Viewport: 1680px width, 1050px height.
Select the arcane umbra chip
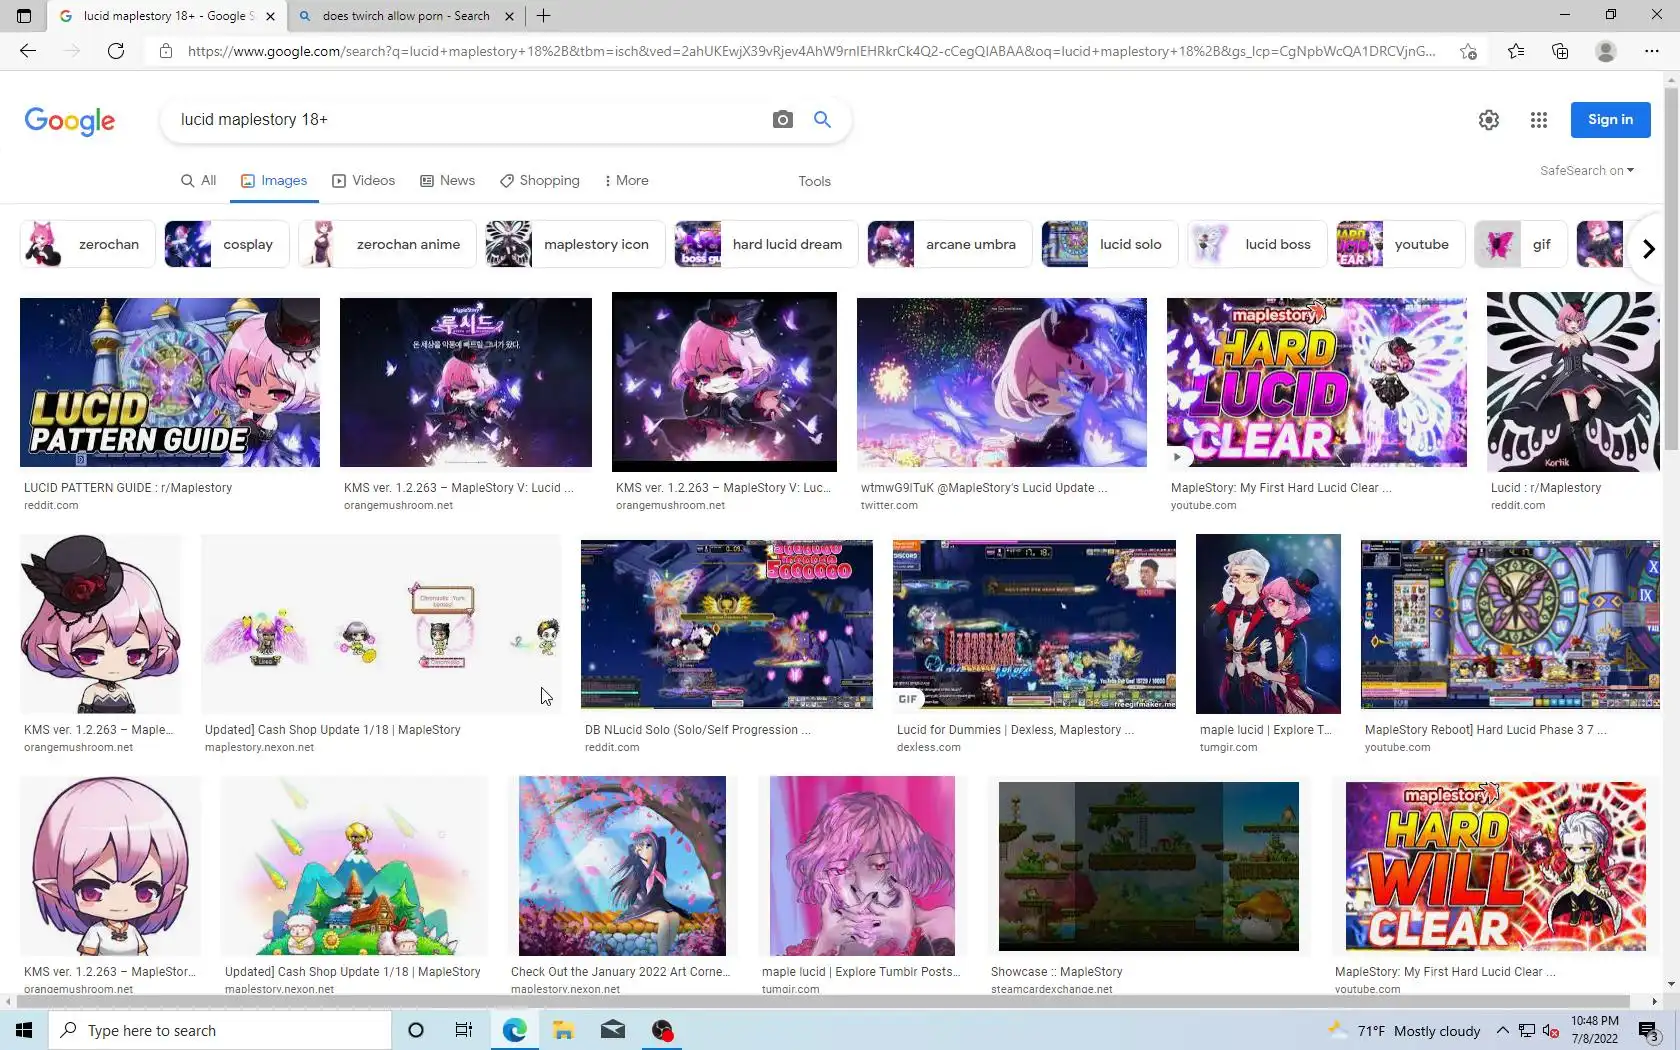pyautogui.click(x=950, y=244)
